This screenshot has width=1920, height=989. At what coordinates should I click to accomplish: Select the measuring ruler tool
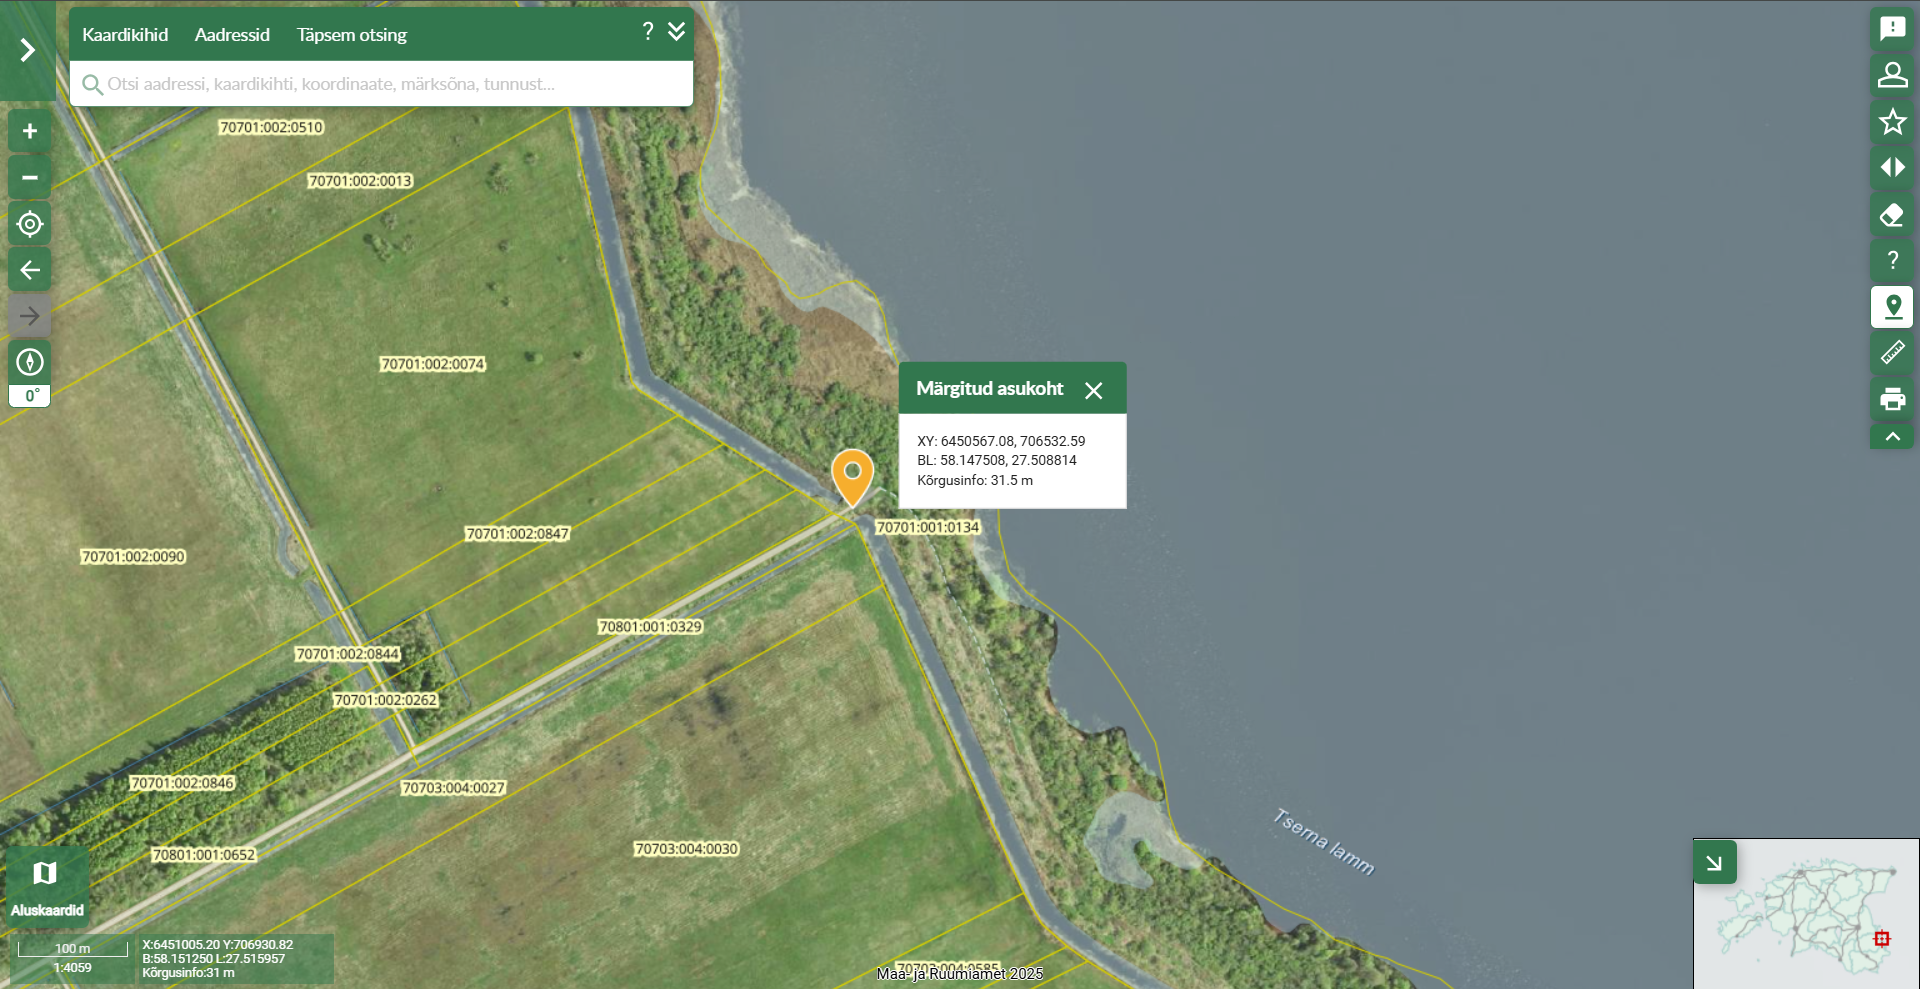pos(1892,353)
